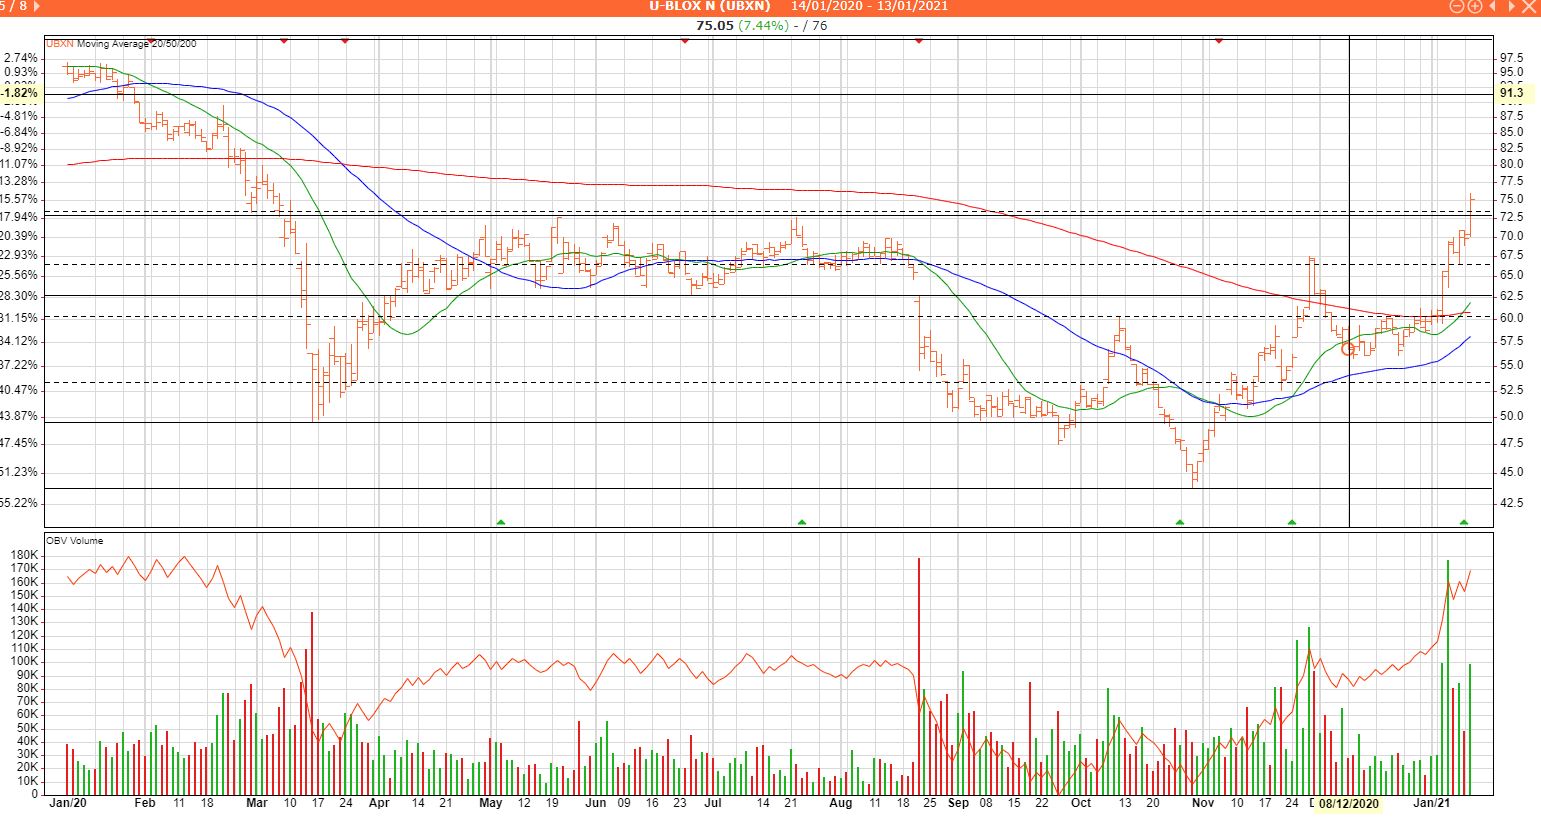1541x817 pixels.
Task: Shift chart period back with left arrow
Action: [x=1493, y=6]
